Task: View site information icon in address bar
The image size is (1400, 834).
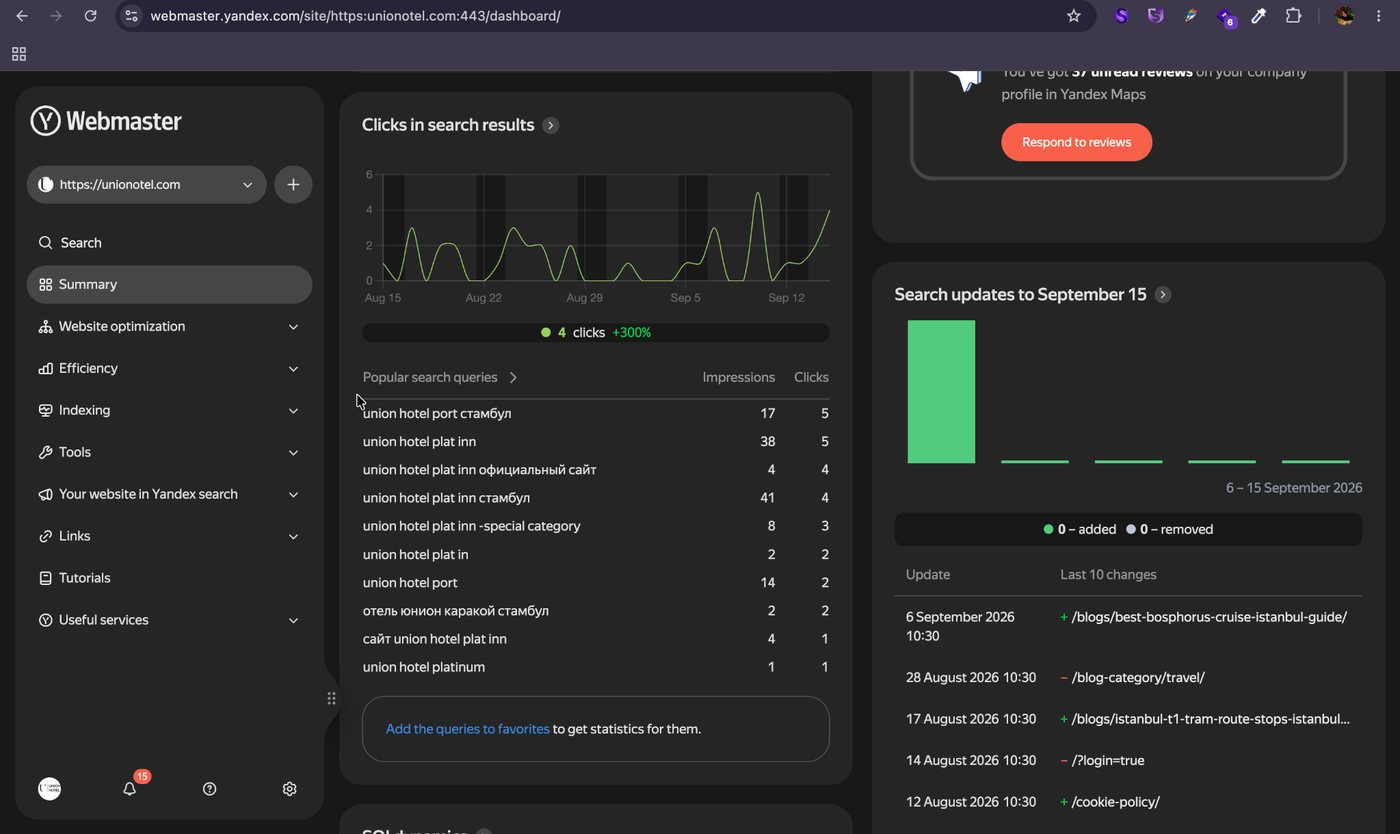Action: [x=131, y=16]
